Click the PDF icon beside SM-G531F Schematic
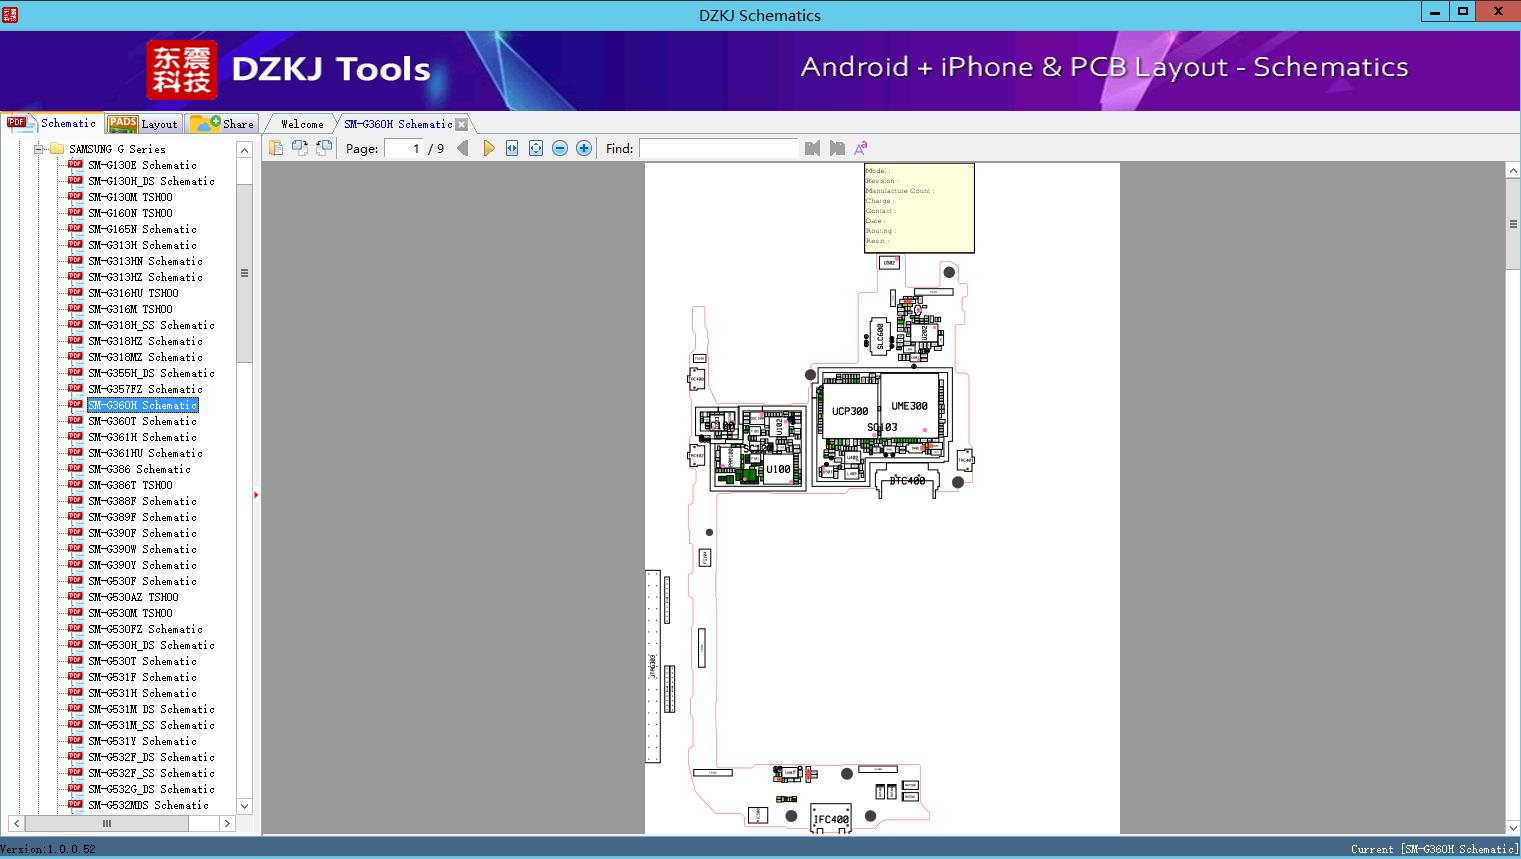Screen dimensions: 1521x859 [75, 676]
